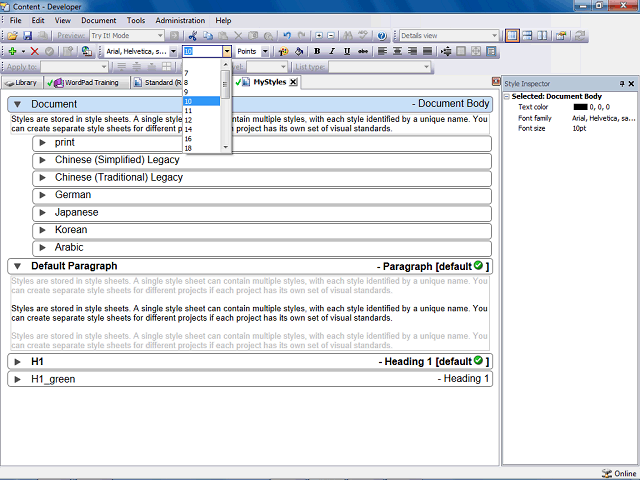Pin the Style Inspector panel
The width and height of the screenshot is (640, 480).
tap(622, 84)
